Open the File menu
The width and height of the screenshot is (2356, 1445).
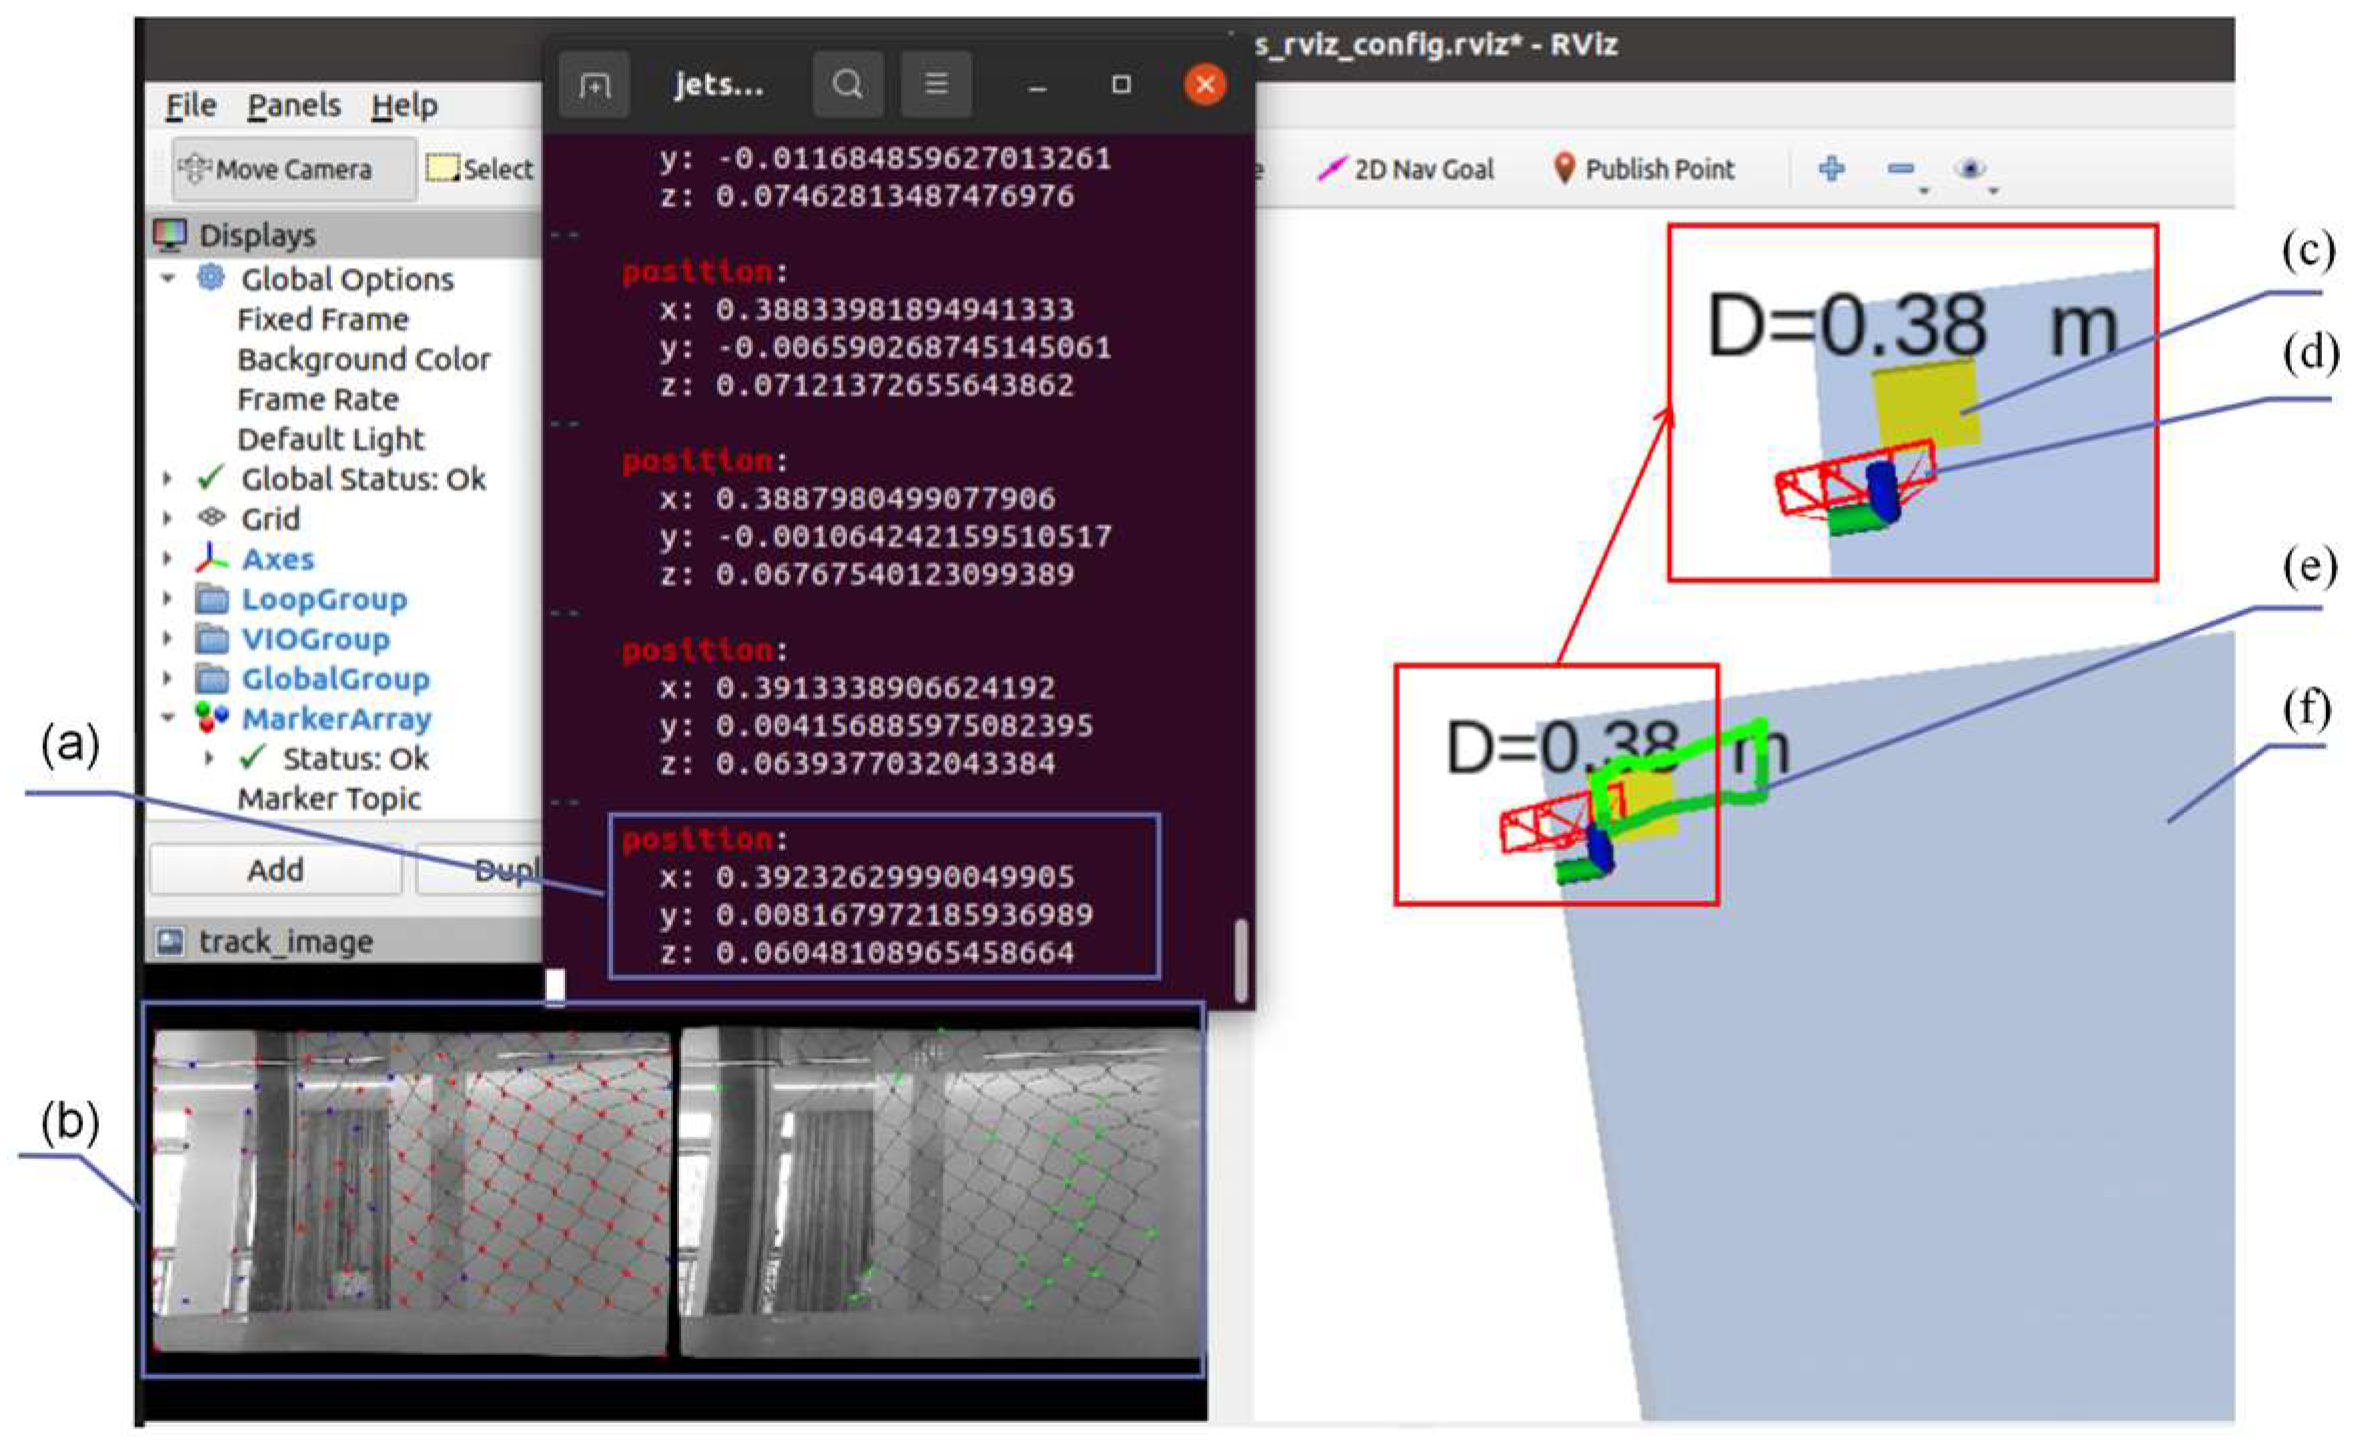190,105
